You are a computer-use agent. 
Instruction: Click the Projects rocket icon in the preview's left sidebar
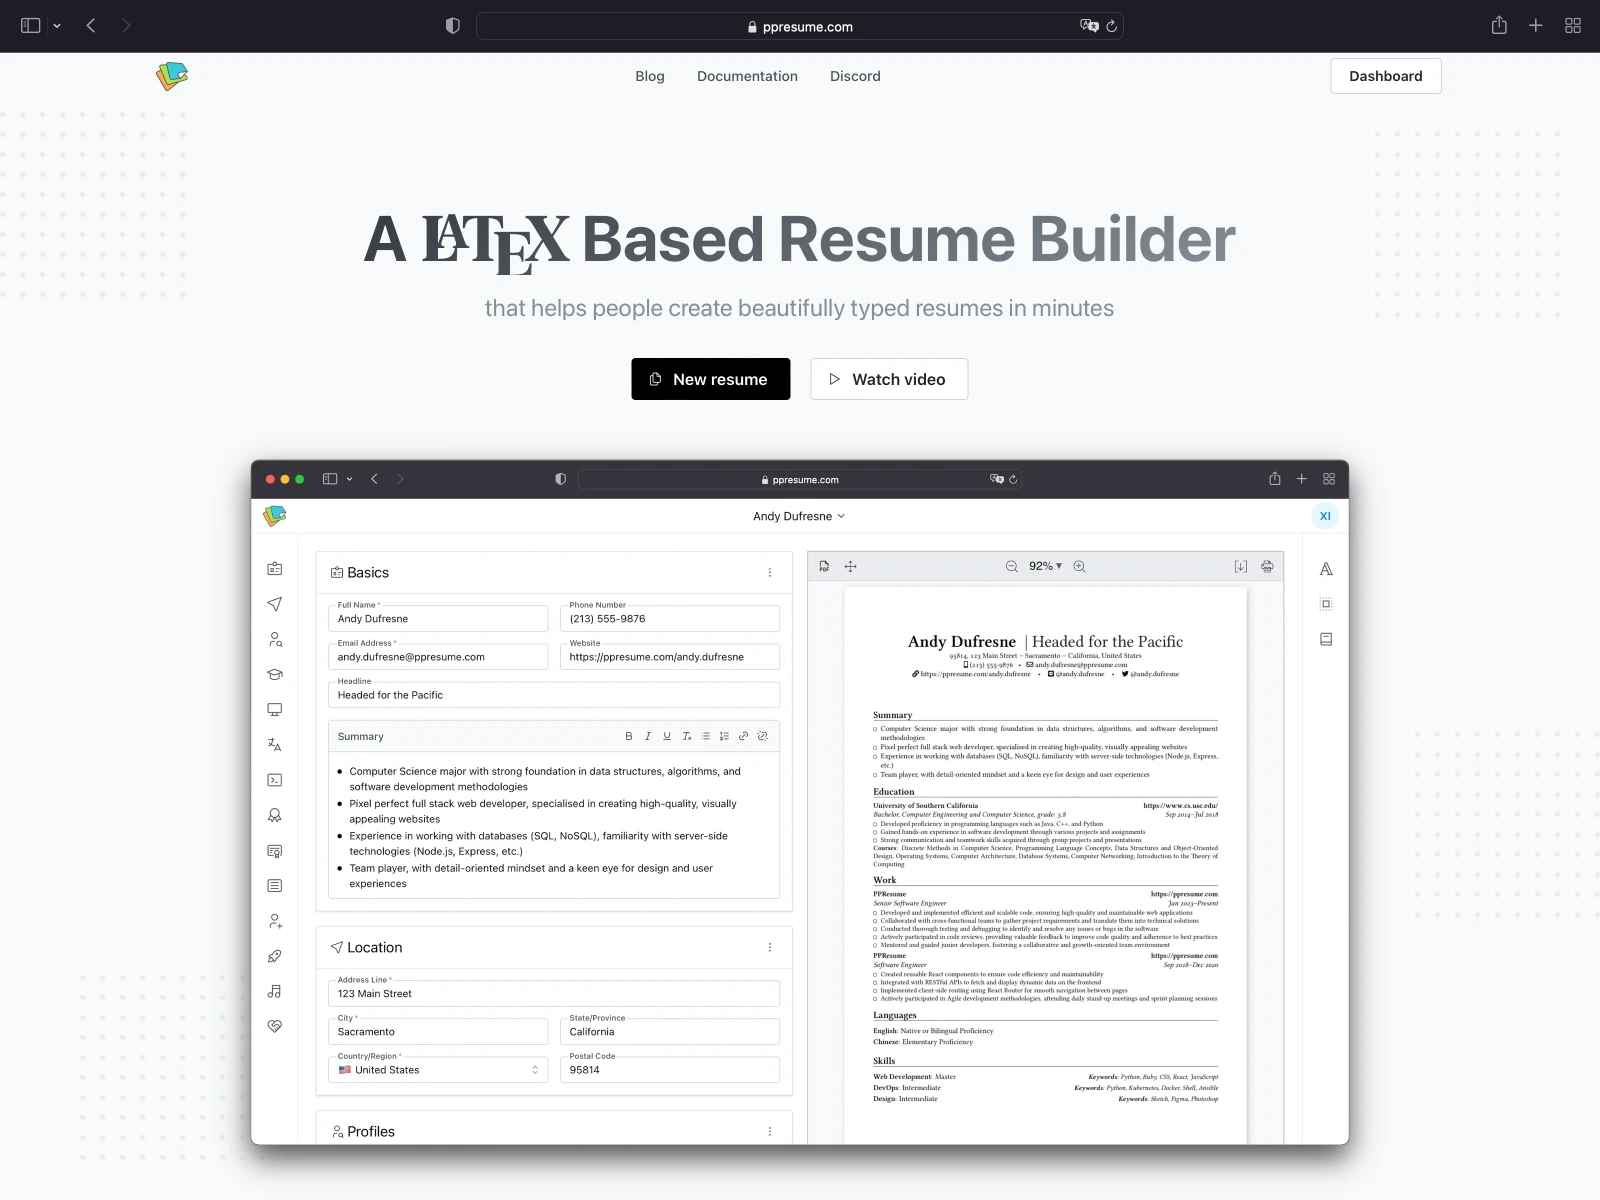(x=275, y=956)
